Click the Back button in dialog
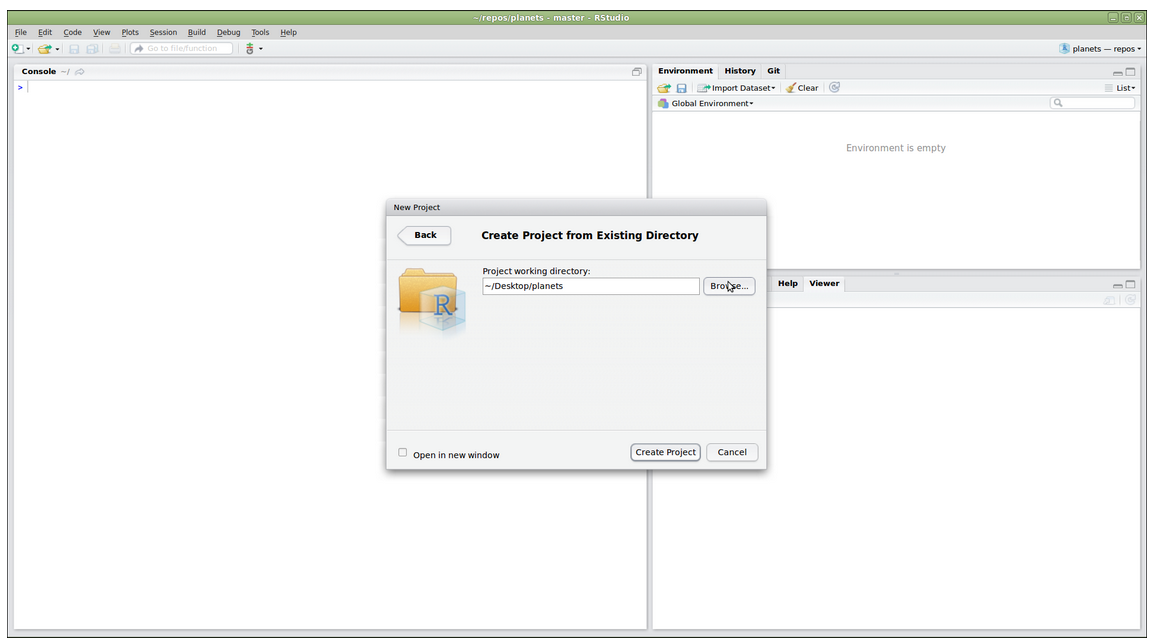The width and height of the screenshot is (1157, 644). (x=425, y=235)
